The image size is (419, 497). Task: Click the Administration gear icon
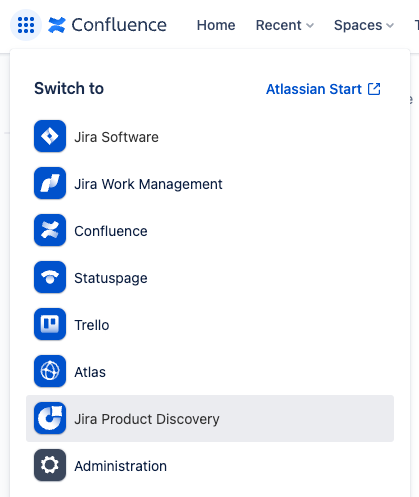tap(50, 465)
